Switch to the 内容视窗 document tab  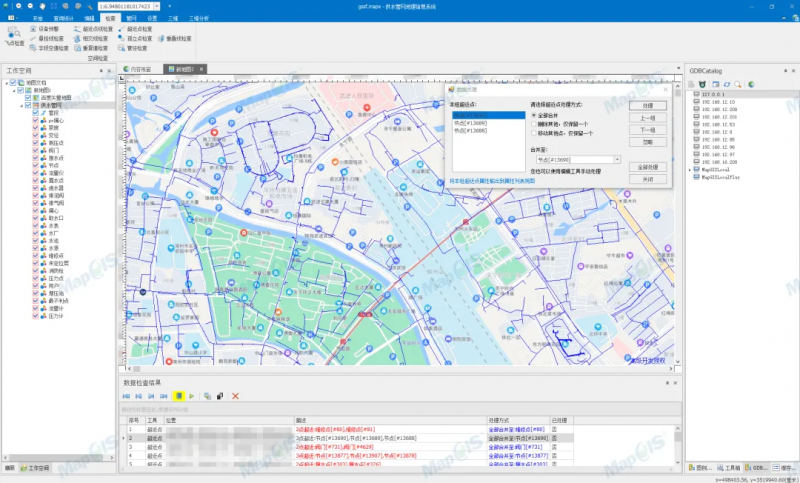pyautogui.click(x=139, y=70)
